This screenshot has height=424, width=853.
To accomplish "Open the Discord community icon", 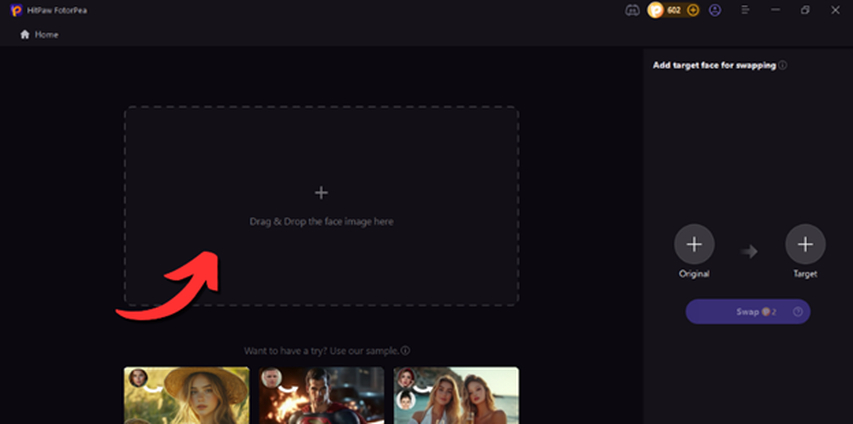I will coord(631,10).
